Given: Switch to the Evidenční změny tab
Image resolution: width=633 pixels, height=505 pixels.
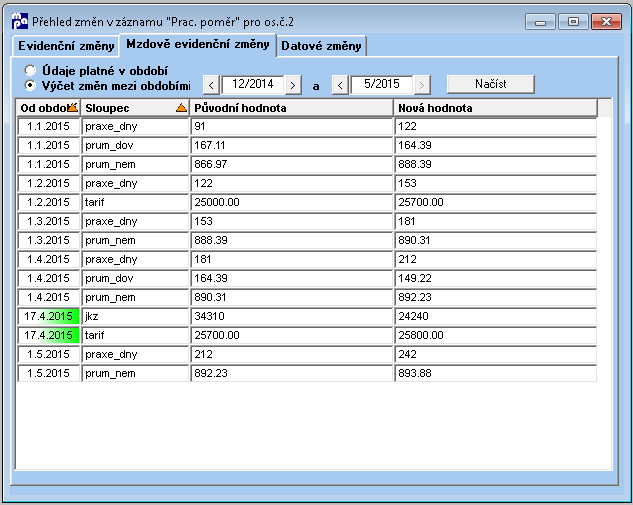Looking at the screenshot, I should [x=66, y=46].
